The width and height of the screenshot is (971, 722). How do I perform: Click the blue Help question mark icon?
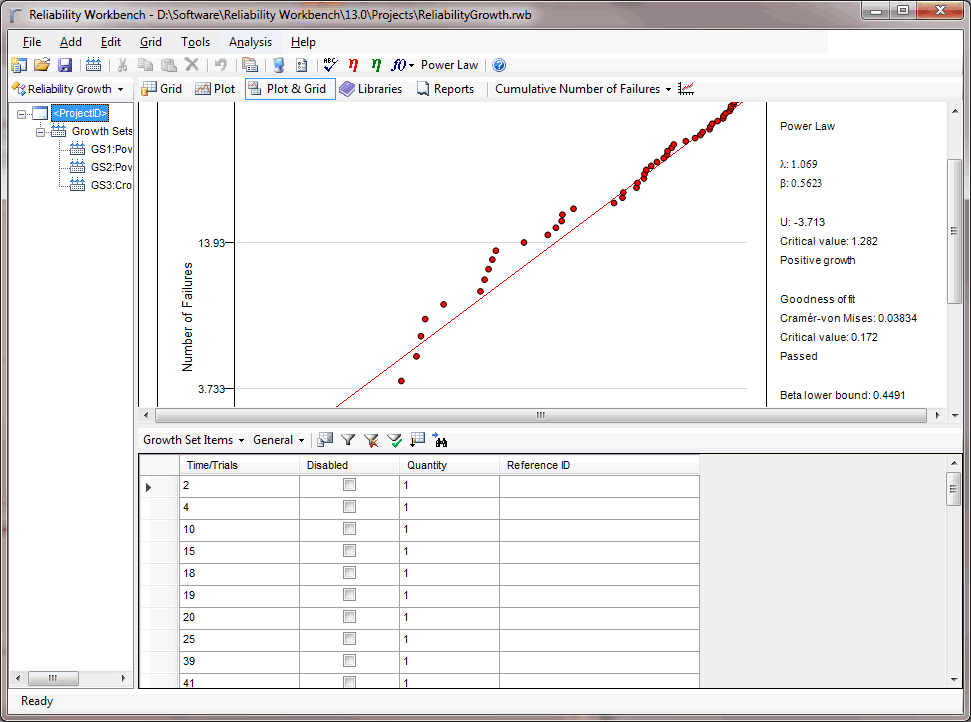point(499,65)
